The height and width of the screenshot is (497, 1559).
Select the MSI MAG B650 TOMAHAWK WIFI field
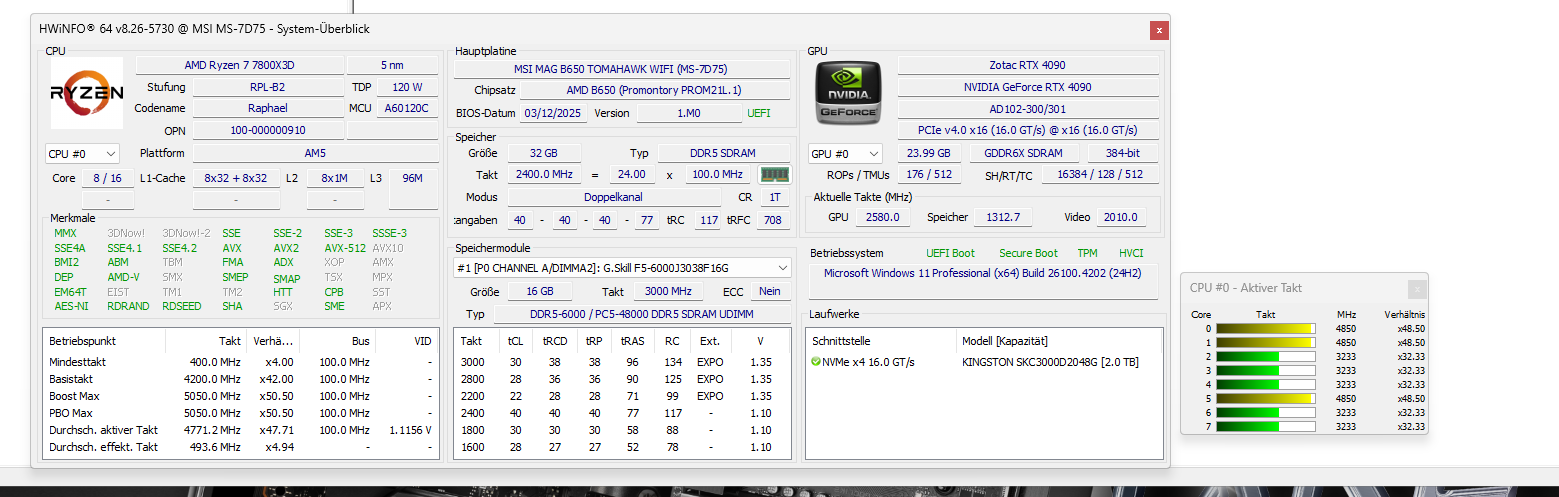pyautogui.click(x=621, y=69)
